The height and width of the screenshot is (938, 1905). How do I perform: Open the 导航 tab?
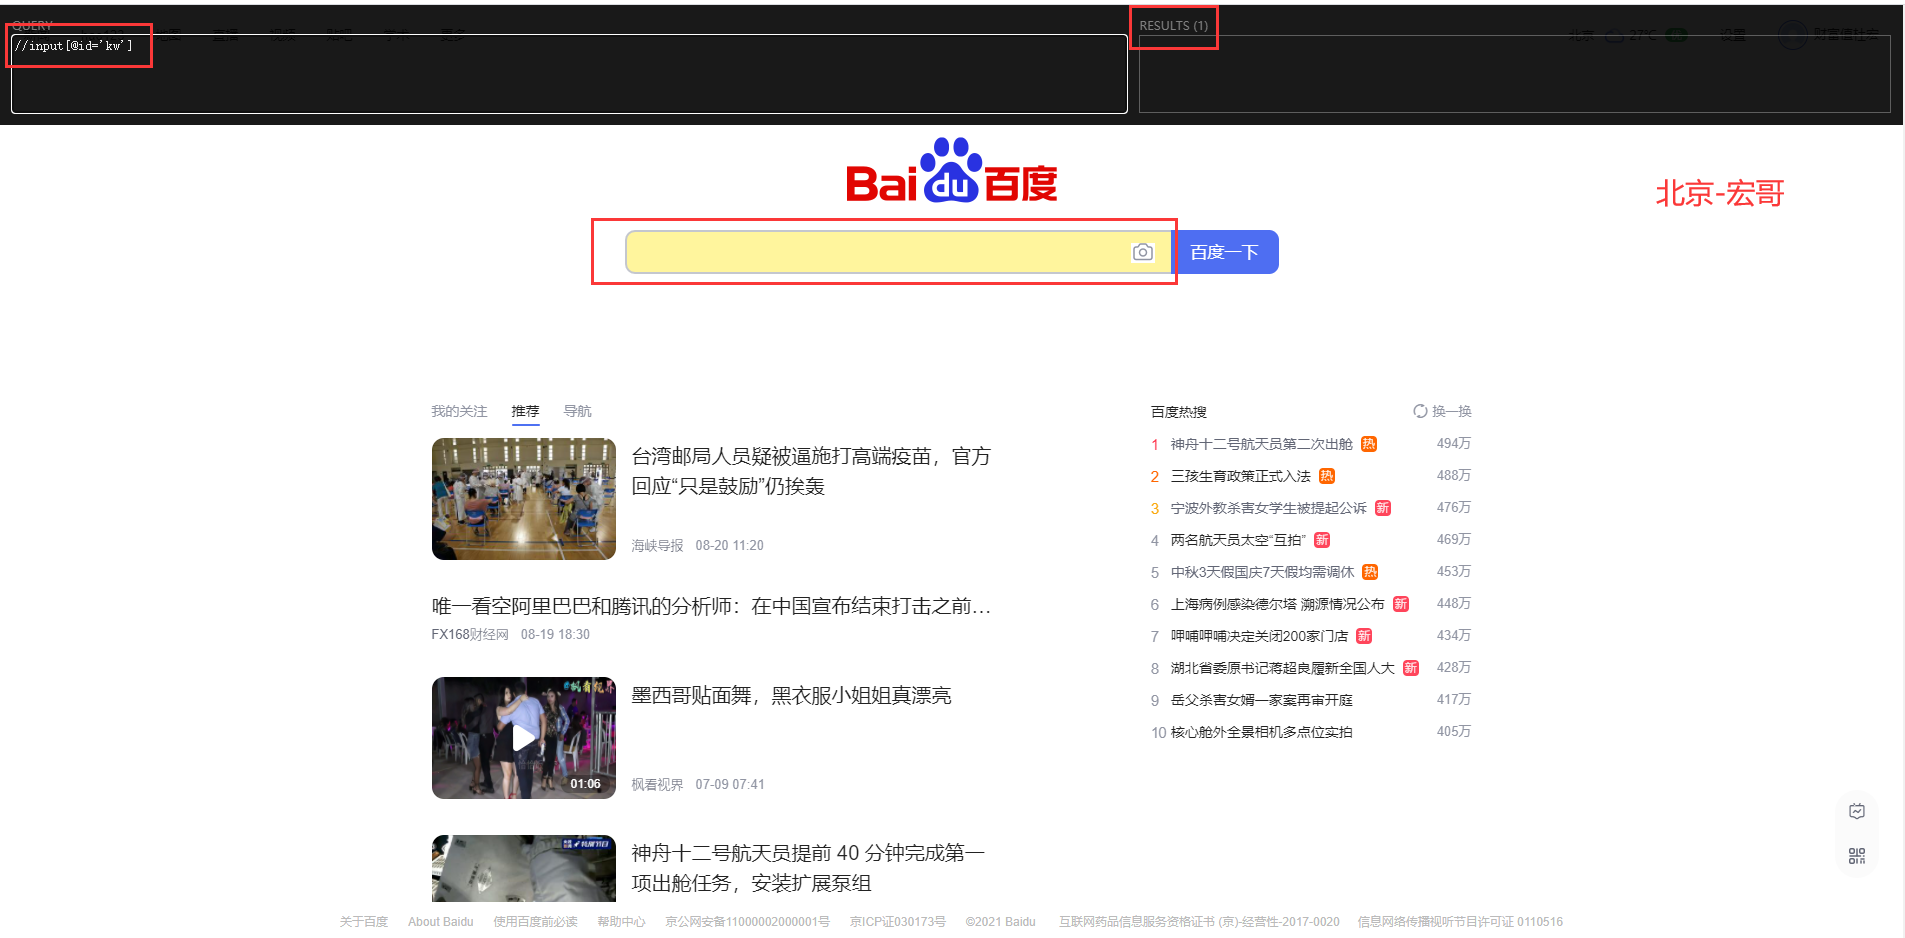577,411
